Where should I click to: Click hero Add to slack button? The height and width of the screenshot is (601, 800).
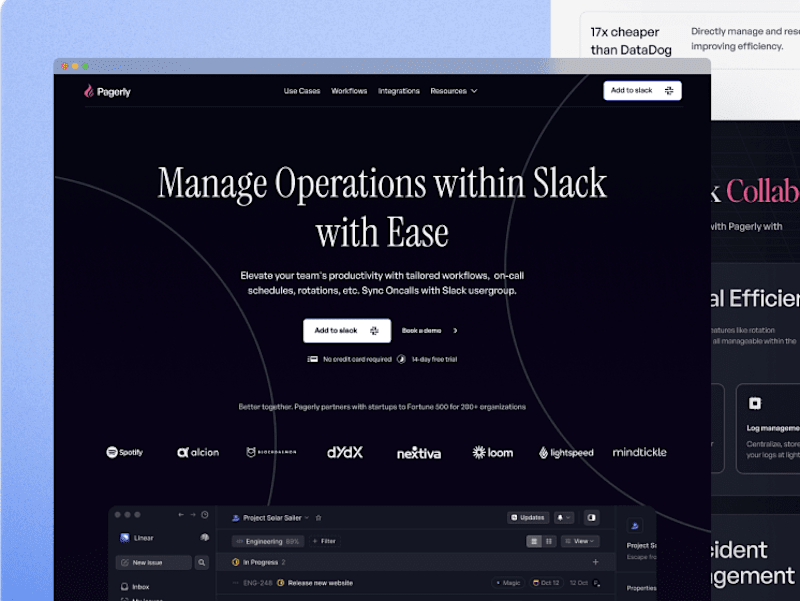(x=347, y=331)
